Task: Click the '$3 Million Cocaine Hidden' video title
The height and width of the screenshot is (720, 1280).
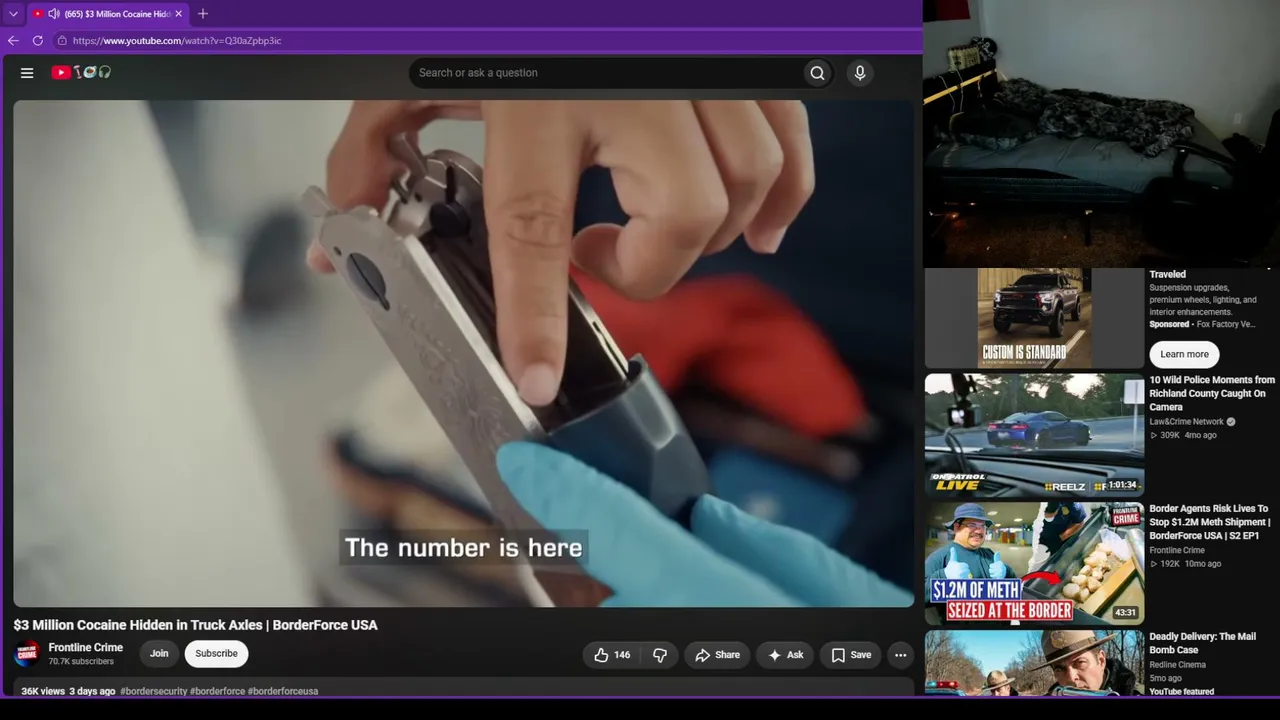Action: point(196,625)
